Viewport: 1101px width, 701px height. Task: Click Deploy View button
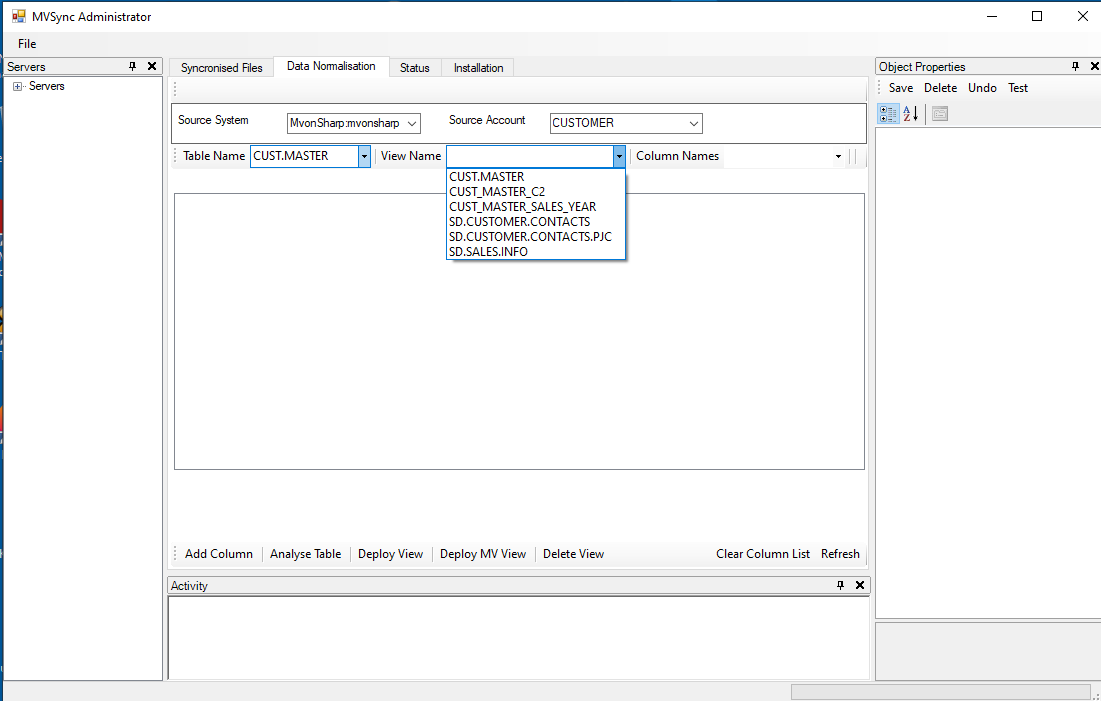(x=390, y=553)
